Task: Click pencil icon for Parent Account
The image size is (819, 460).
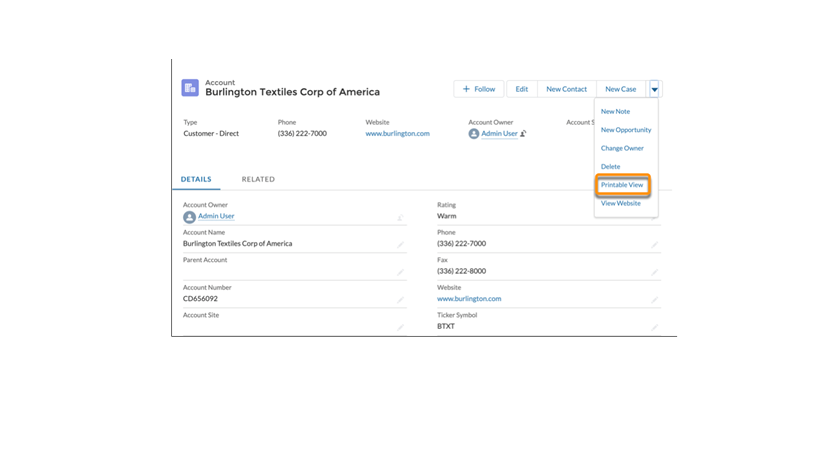Action: point(401,272)
